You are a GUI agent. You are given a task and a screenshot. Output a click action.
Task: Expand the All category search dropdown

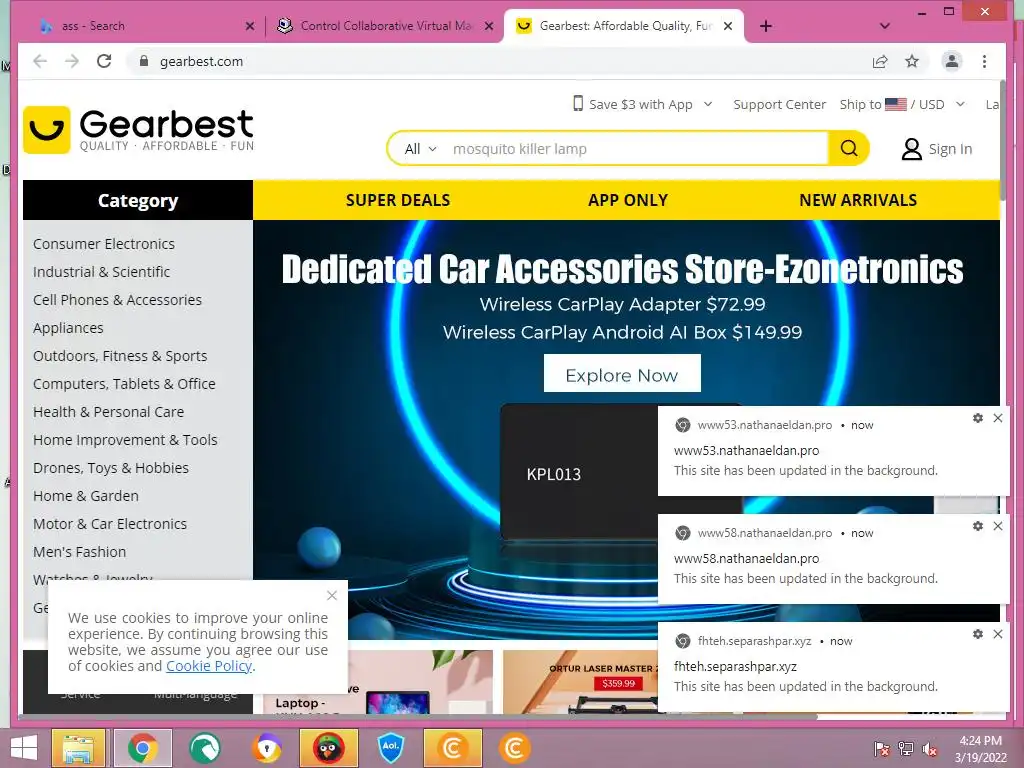click(420, 149)
